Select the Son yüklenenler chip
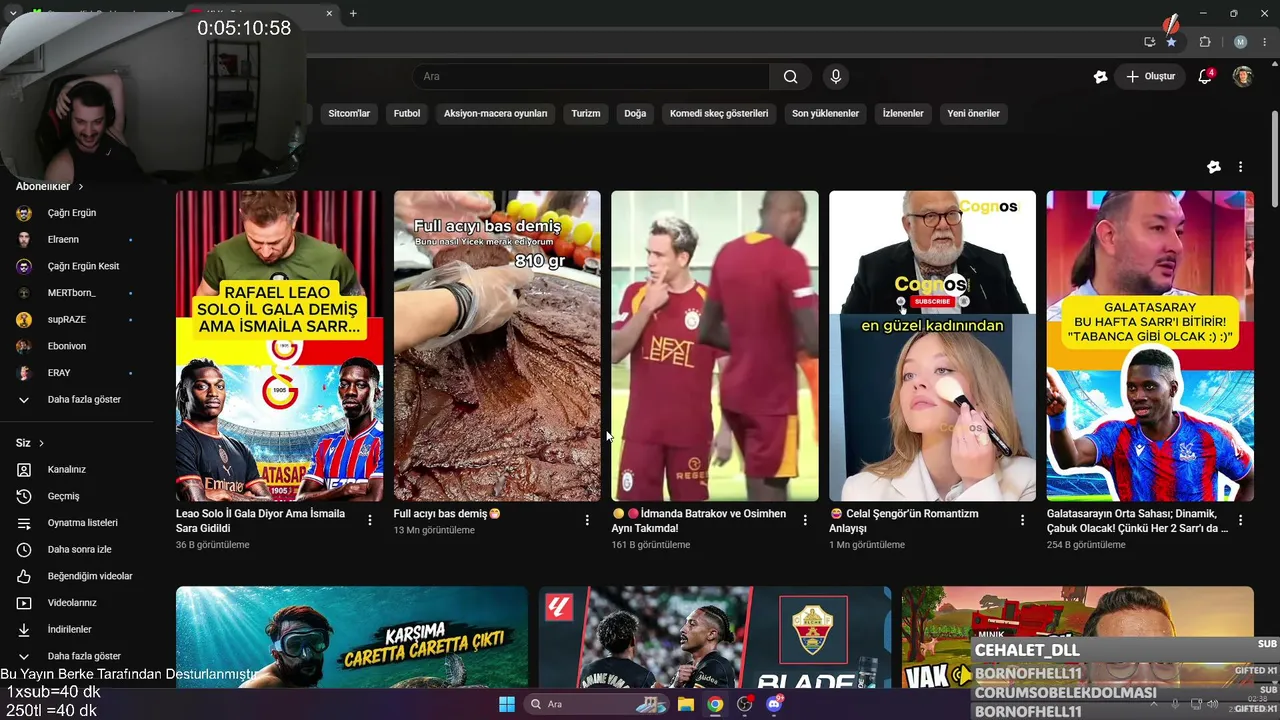The image size is (1280, 720). tap(826, 114)
